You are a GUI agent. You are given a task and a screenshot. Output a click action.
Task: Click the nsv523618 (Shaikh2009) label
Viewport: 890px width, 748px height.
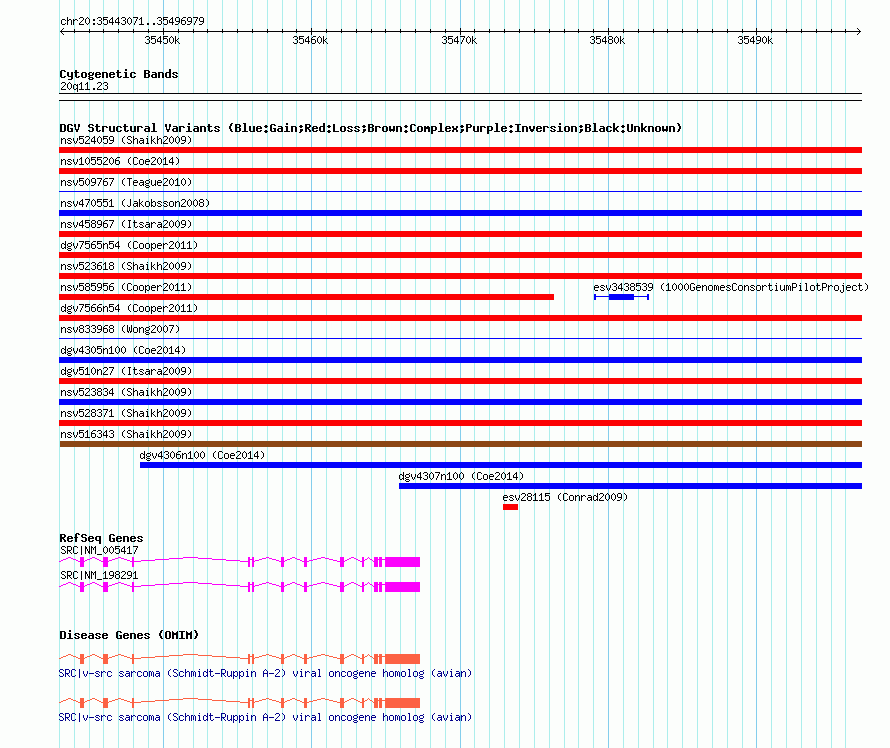click(x=126, y=266)
